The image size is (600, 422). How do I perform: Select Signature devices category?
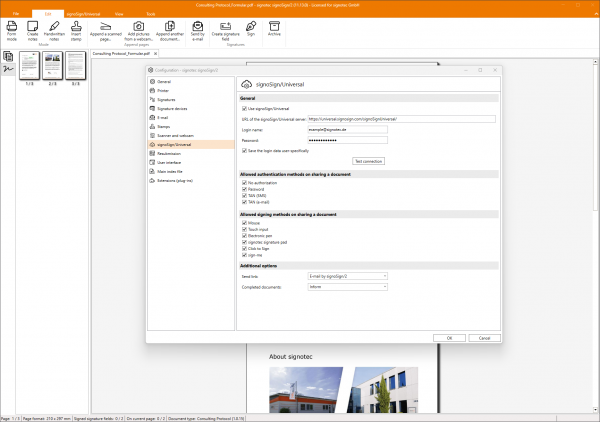point(191,109)
